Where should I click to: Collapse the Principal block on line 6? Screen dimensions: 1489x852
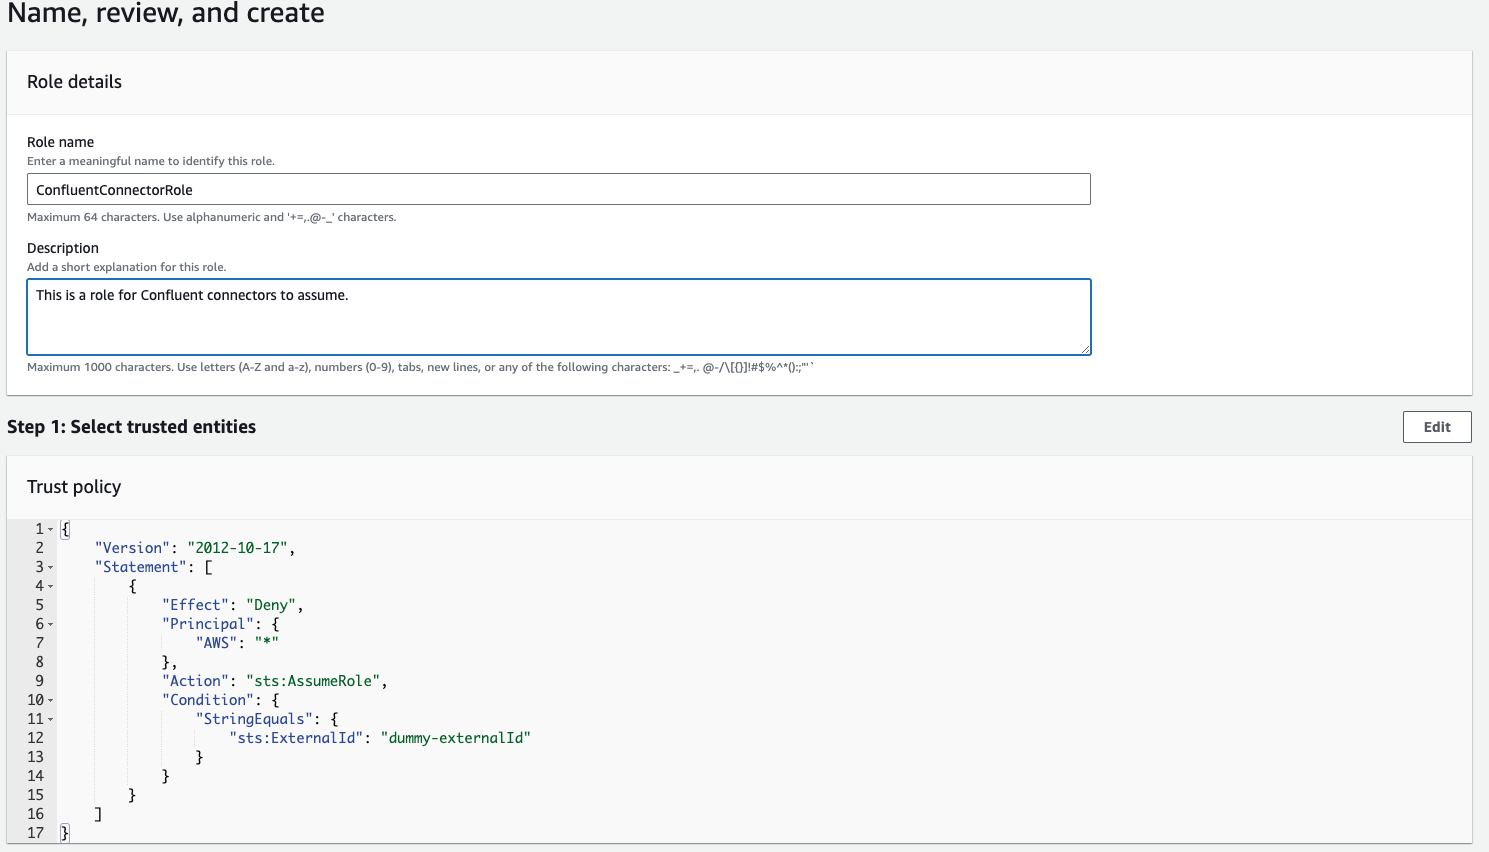pyautogui.click(x=52, y=623)
